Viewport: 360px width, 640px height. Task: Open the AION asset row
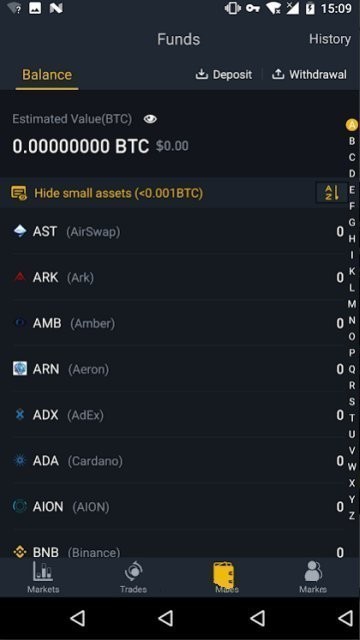pos(178,507)
